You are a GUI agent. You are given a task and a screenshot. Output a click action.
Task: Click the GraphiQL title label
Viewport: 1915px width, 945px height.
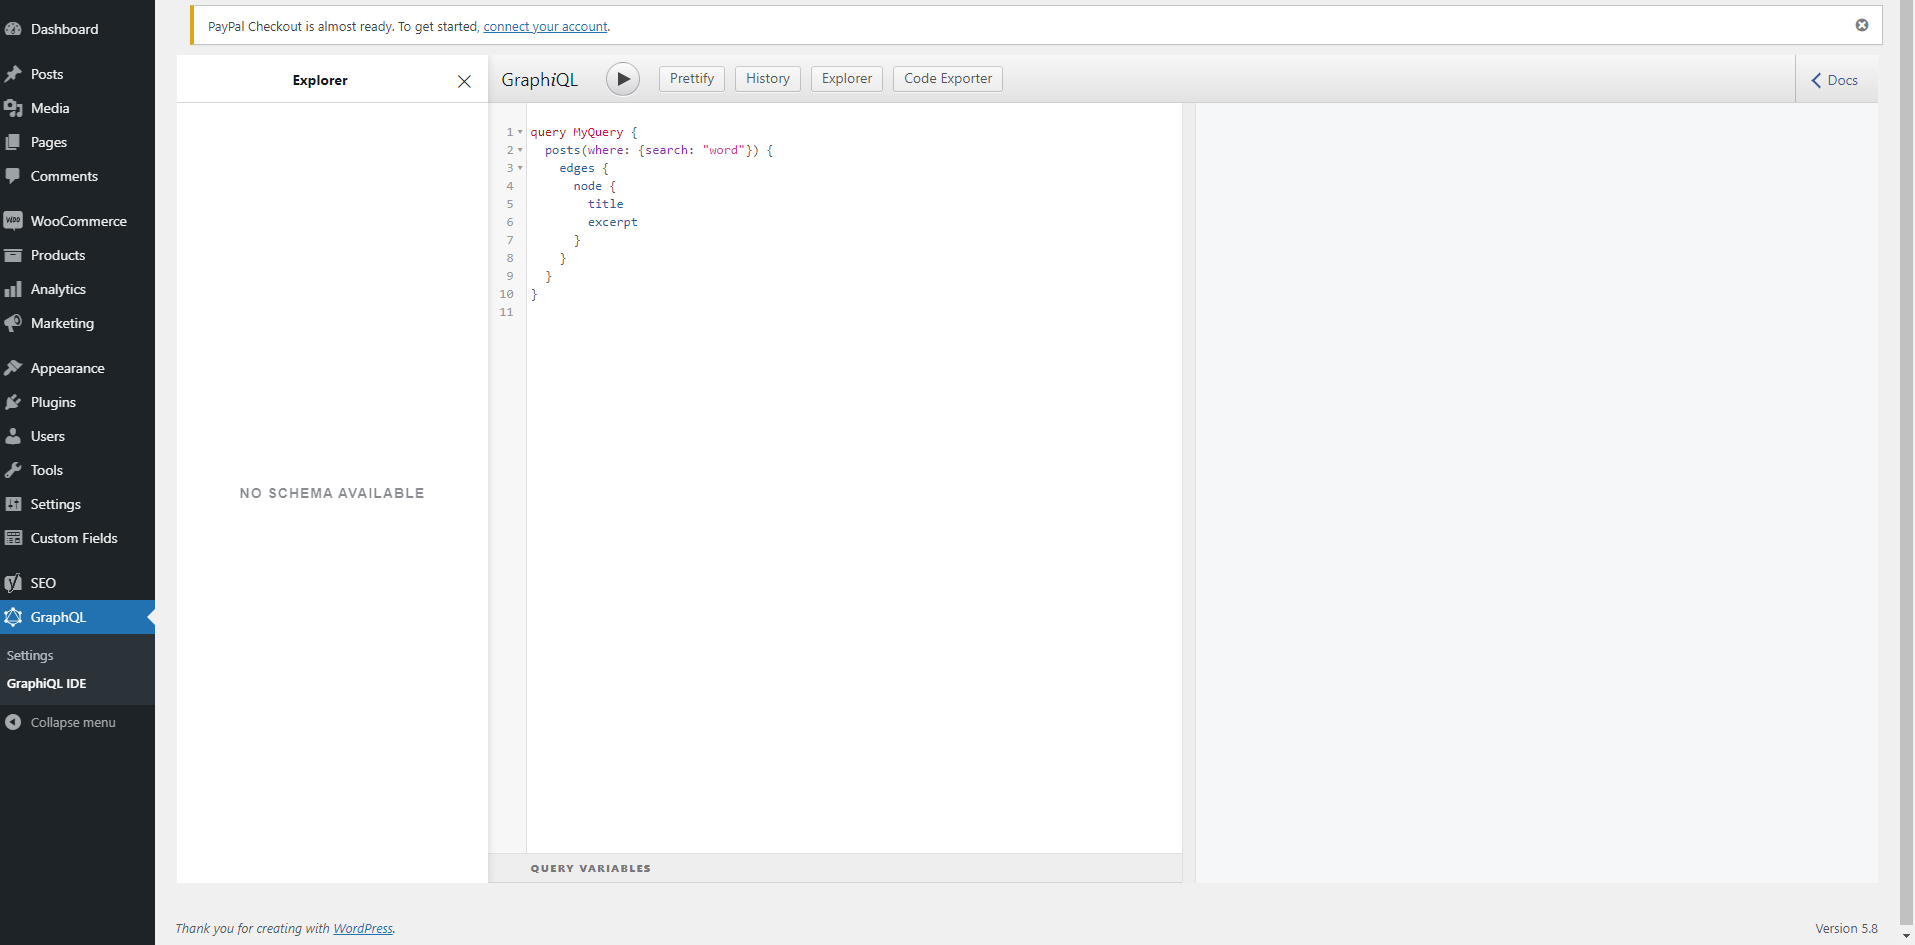click(x=540, y=80)
